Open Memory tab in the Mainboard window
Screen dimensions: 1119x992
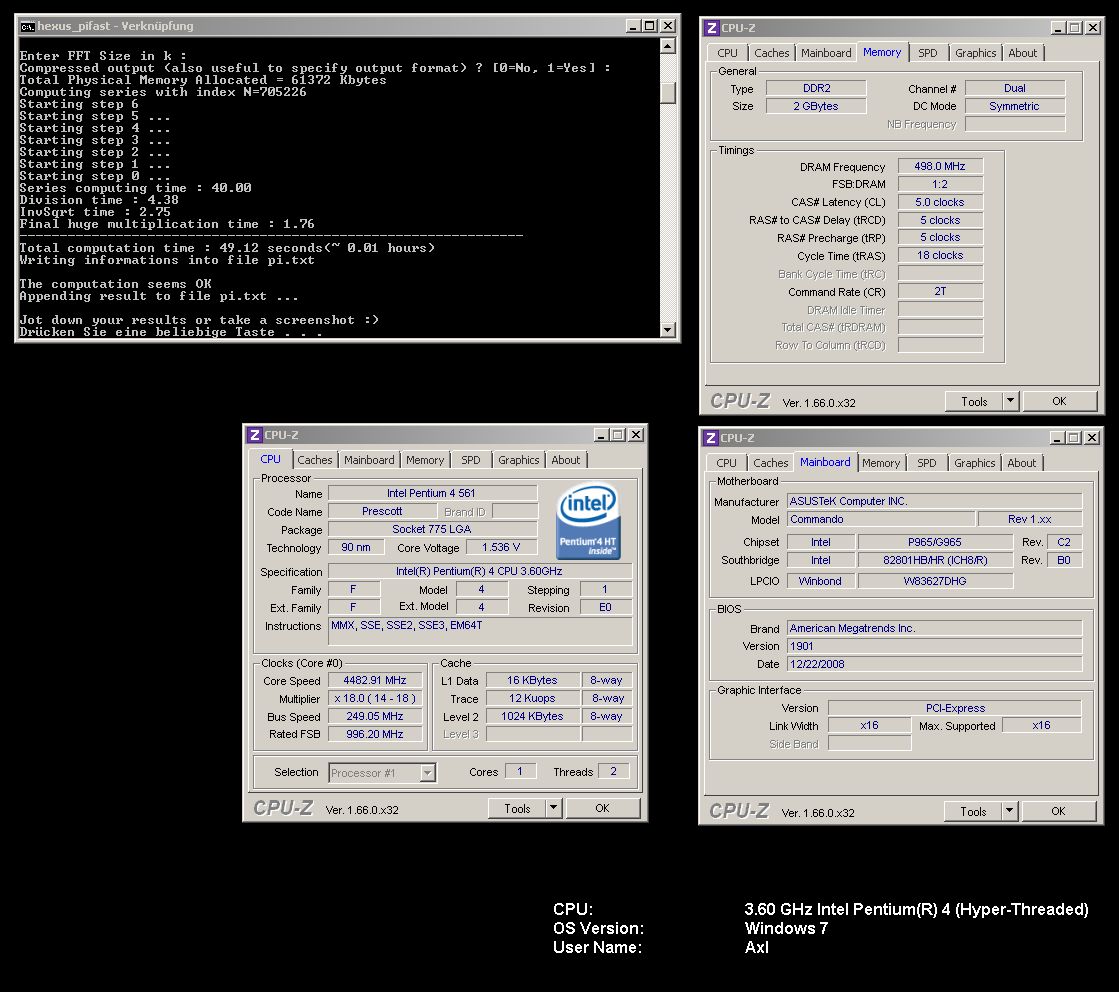click(881, 463)
